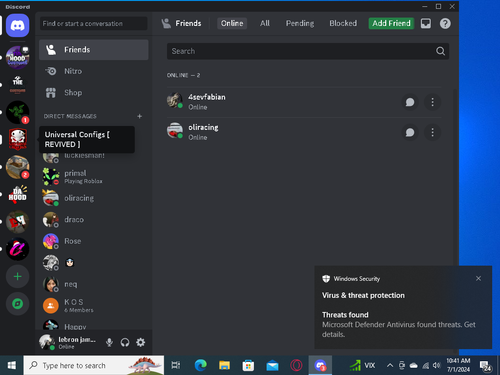The height and width of the screenshot is (375, 500).
Task: Mute the microphone in user panel
Action: click(109, 342)
